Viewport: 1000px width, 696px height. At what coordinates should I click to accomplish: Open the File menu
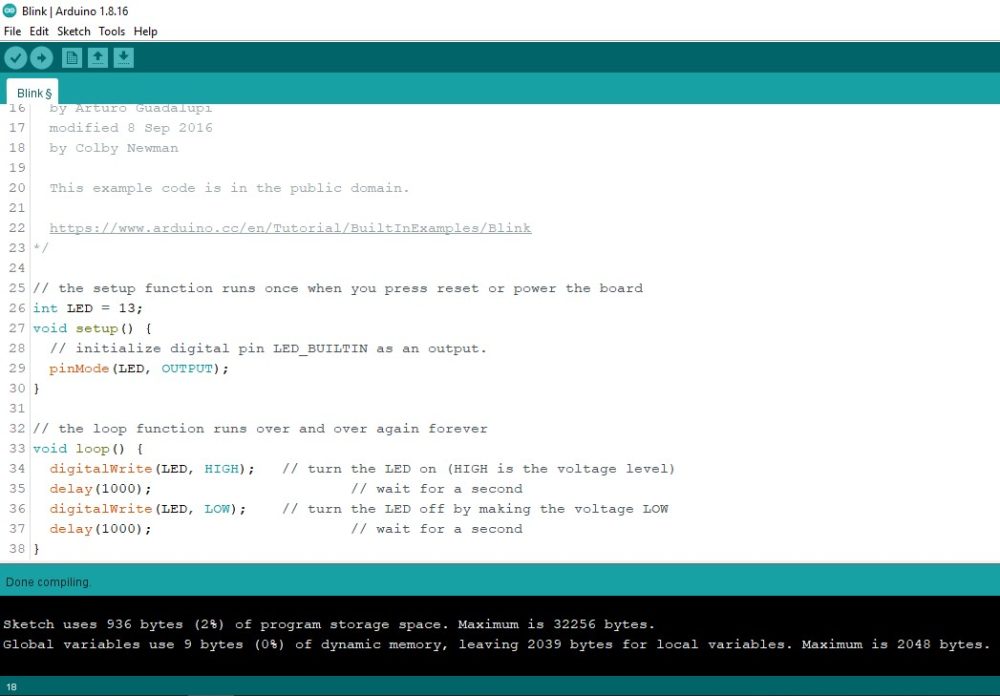click(12, 31)
